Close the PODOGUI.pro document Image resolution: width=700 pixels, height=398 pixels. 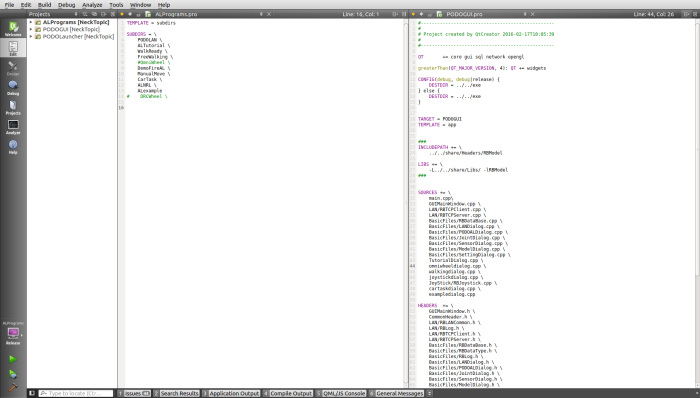point(532,14)
